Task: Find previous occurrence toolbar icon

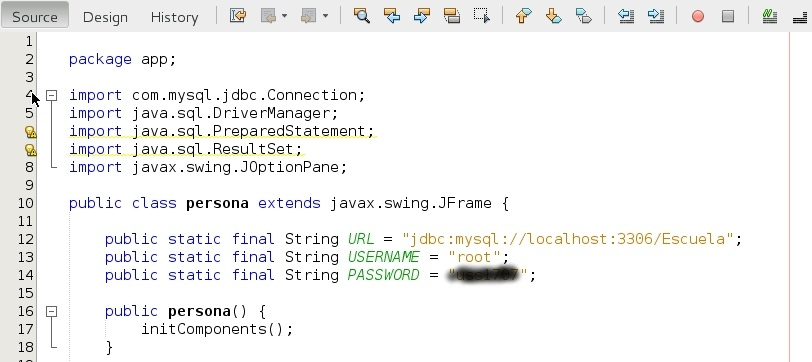Action: click(x=392, y=16)
